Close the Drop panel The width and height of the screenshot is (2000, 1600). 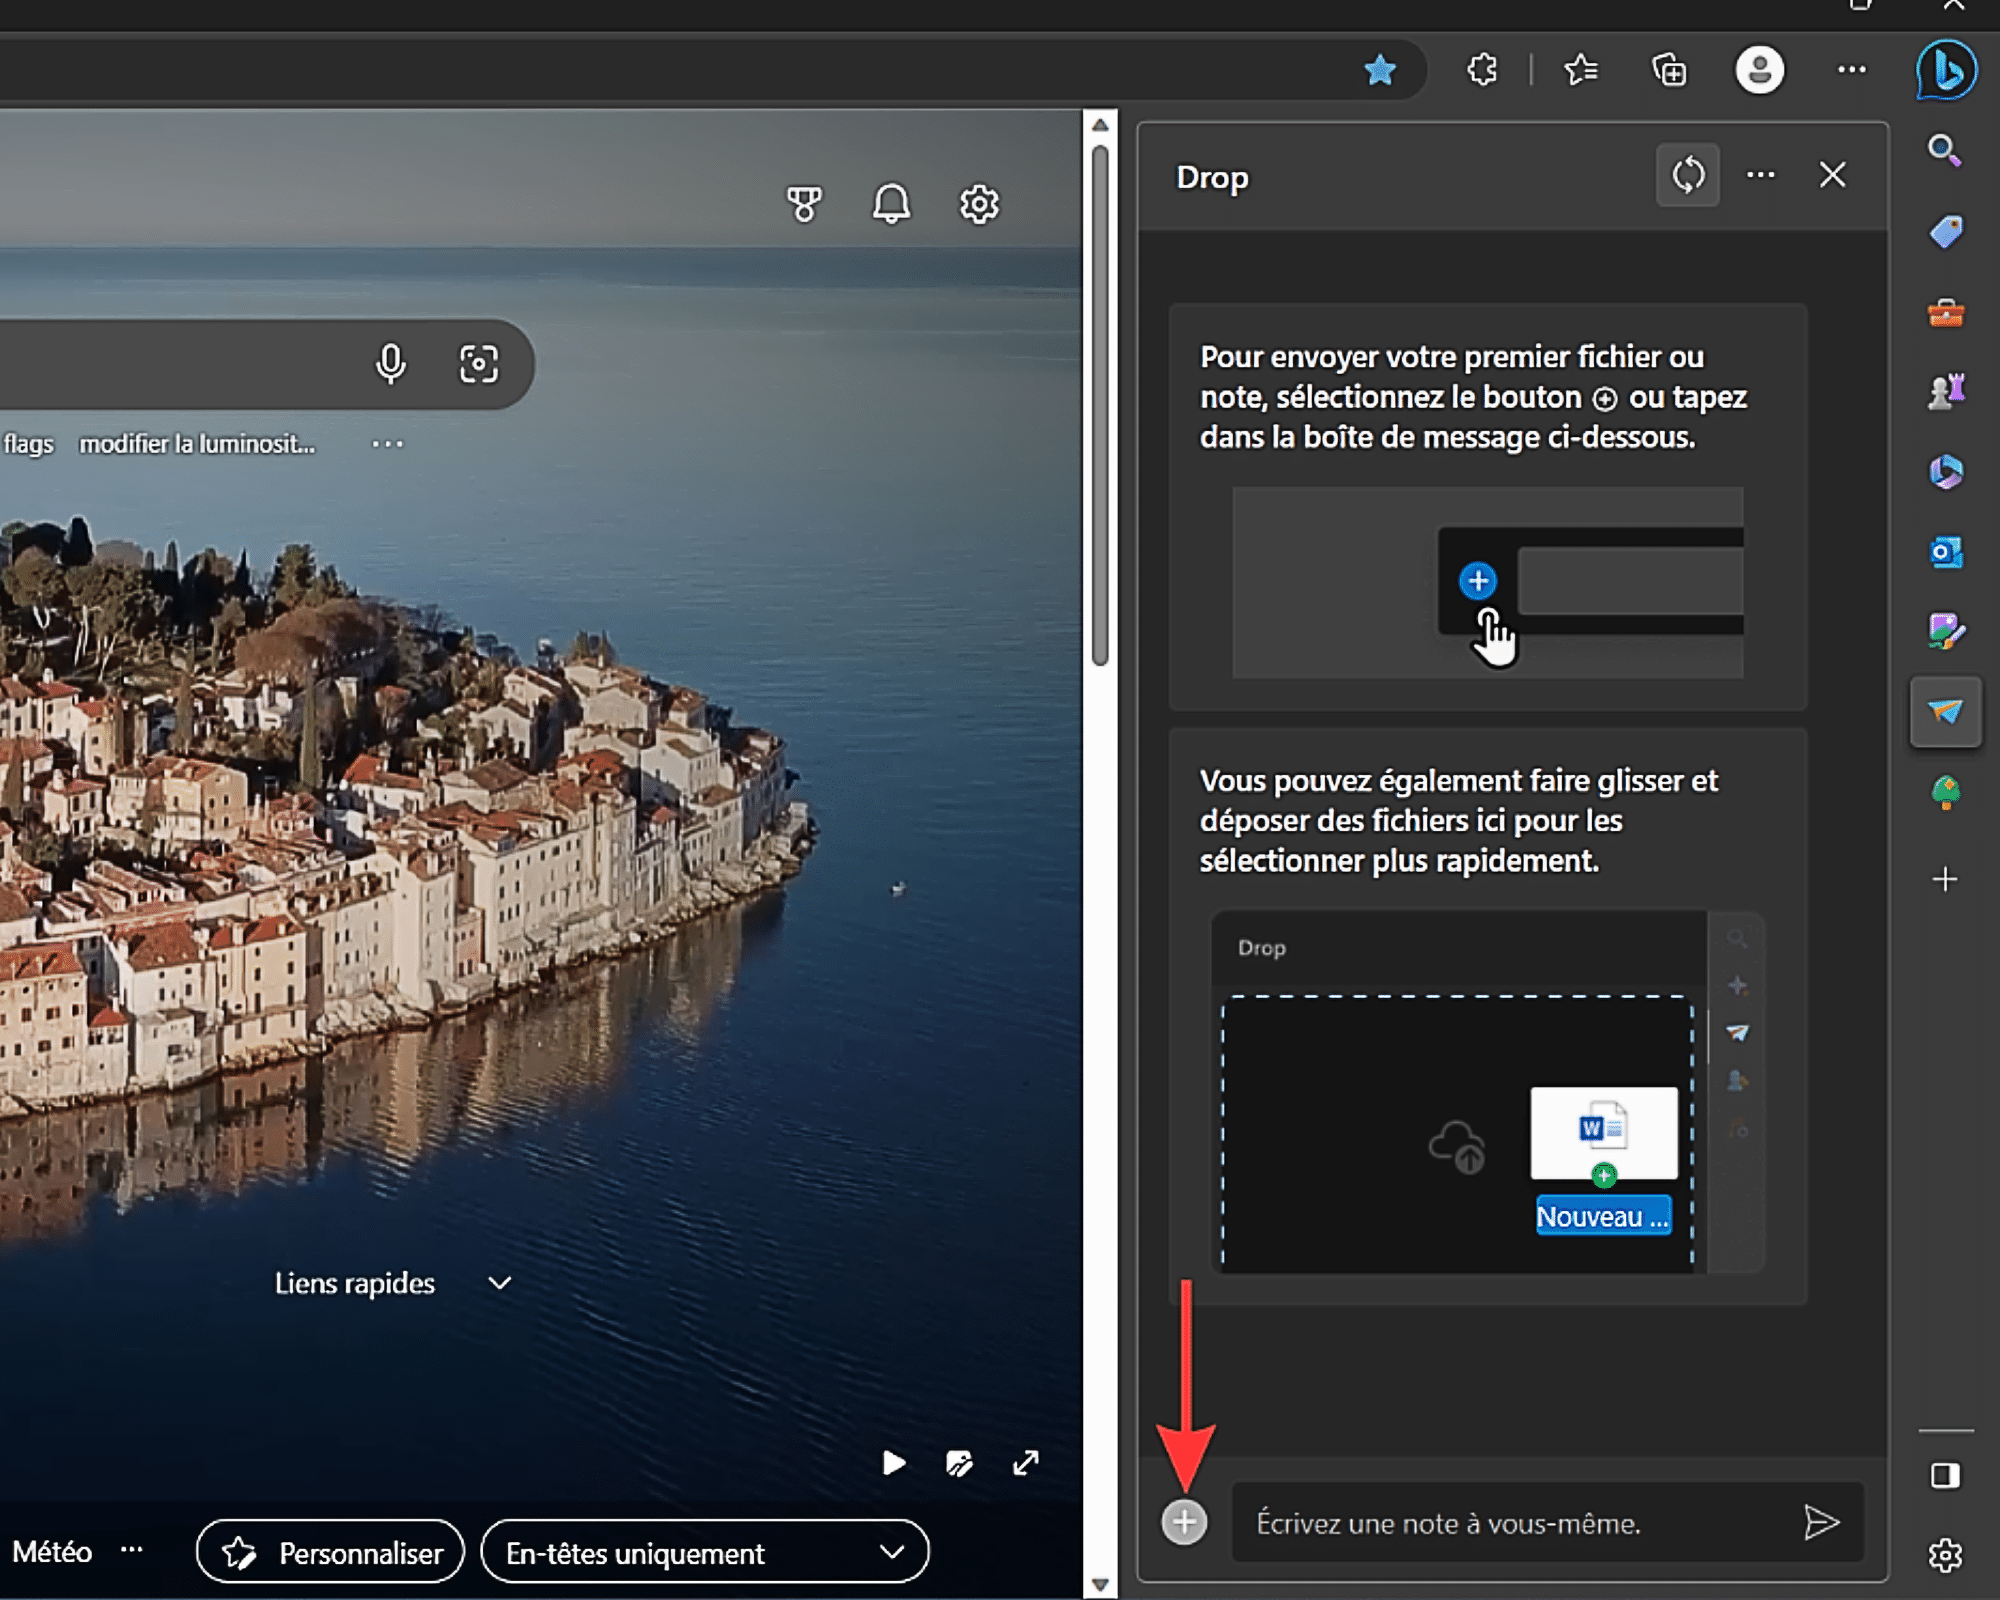pyautogui.click(x=1832, y=175)
